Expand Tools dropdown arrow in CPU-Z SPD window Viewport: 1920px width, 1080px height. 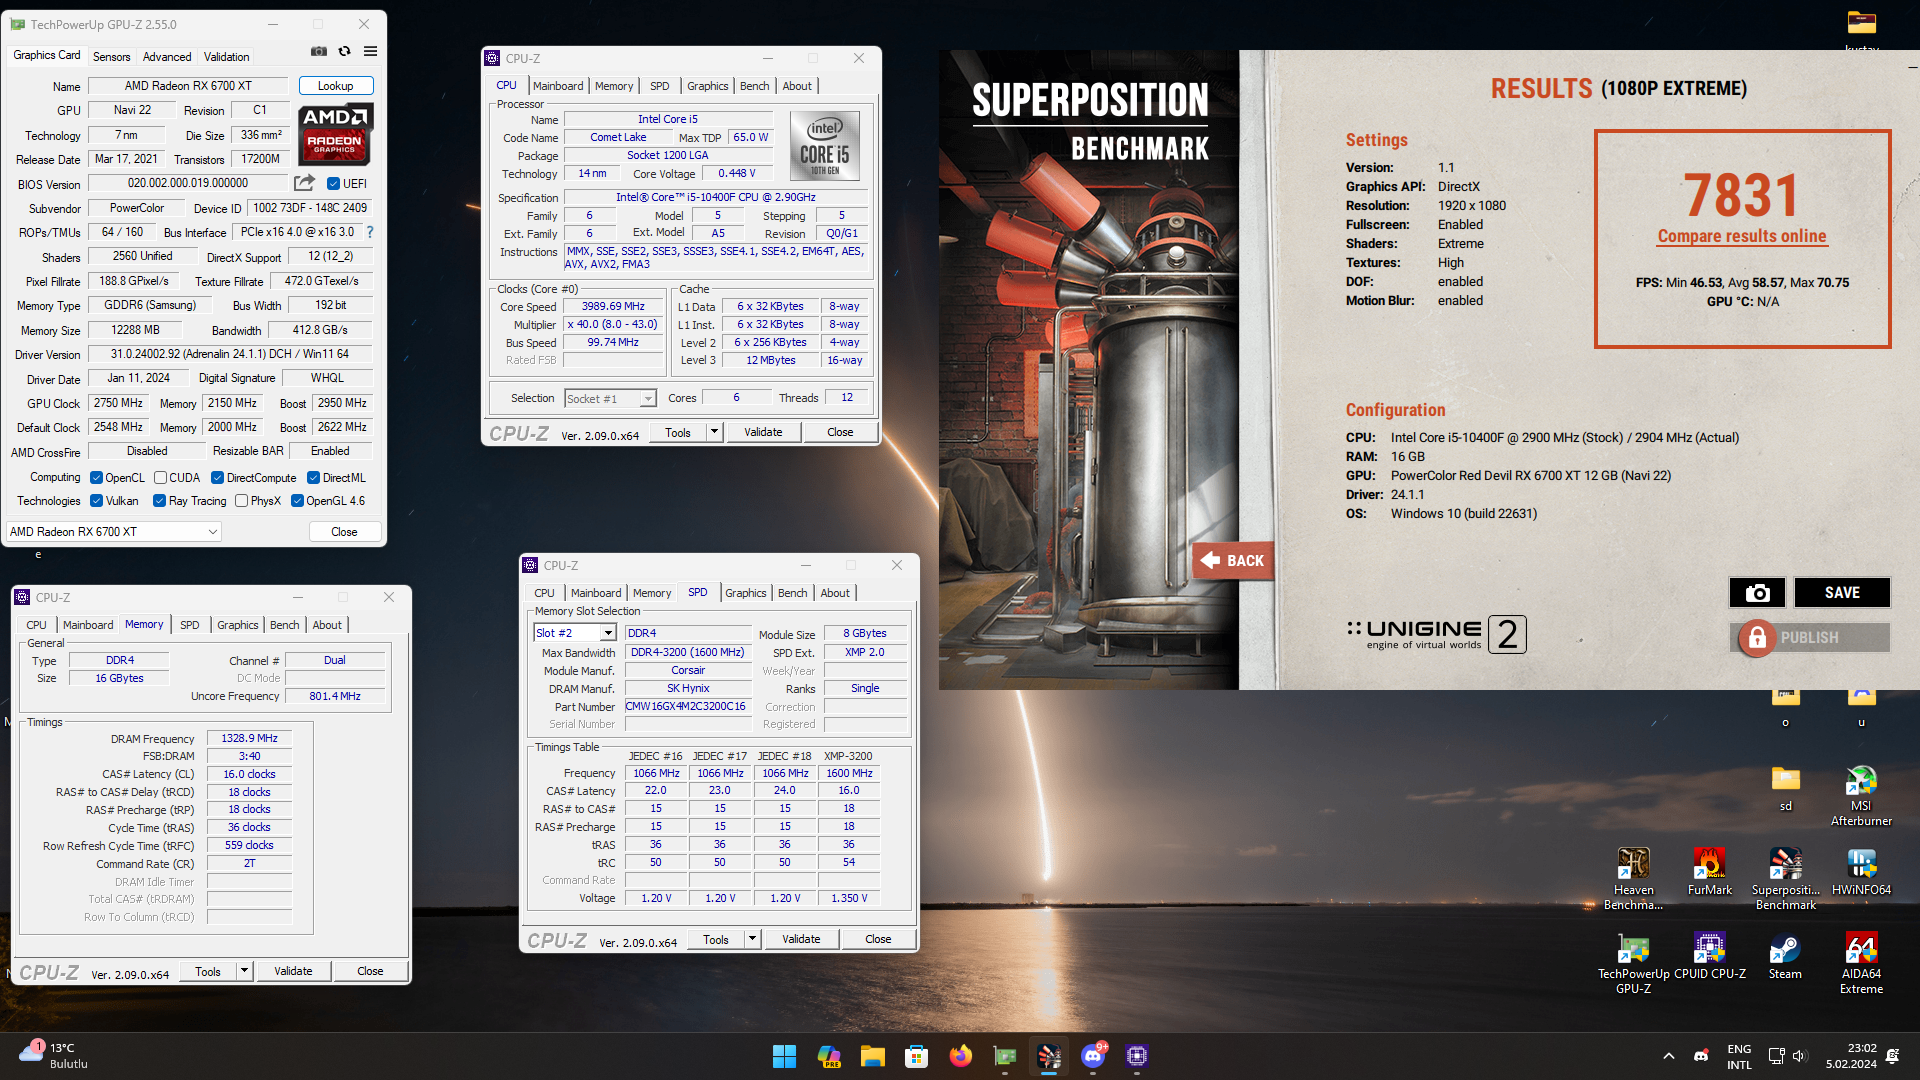pos(752,940)
